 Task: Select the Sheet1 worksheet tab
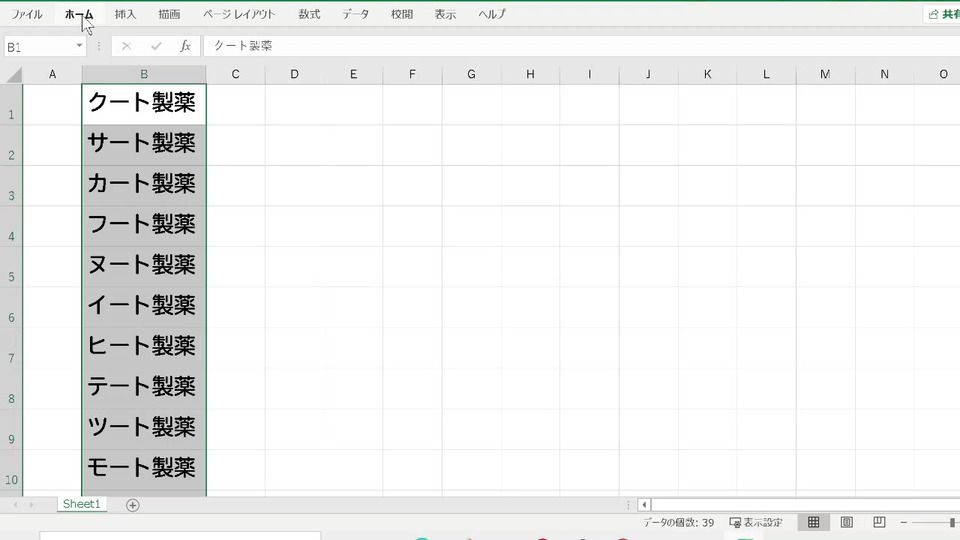pos(81,504)
